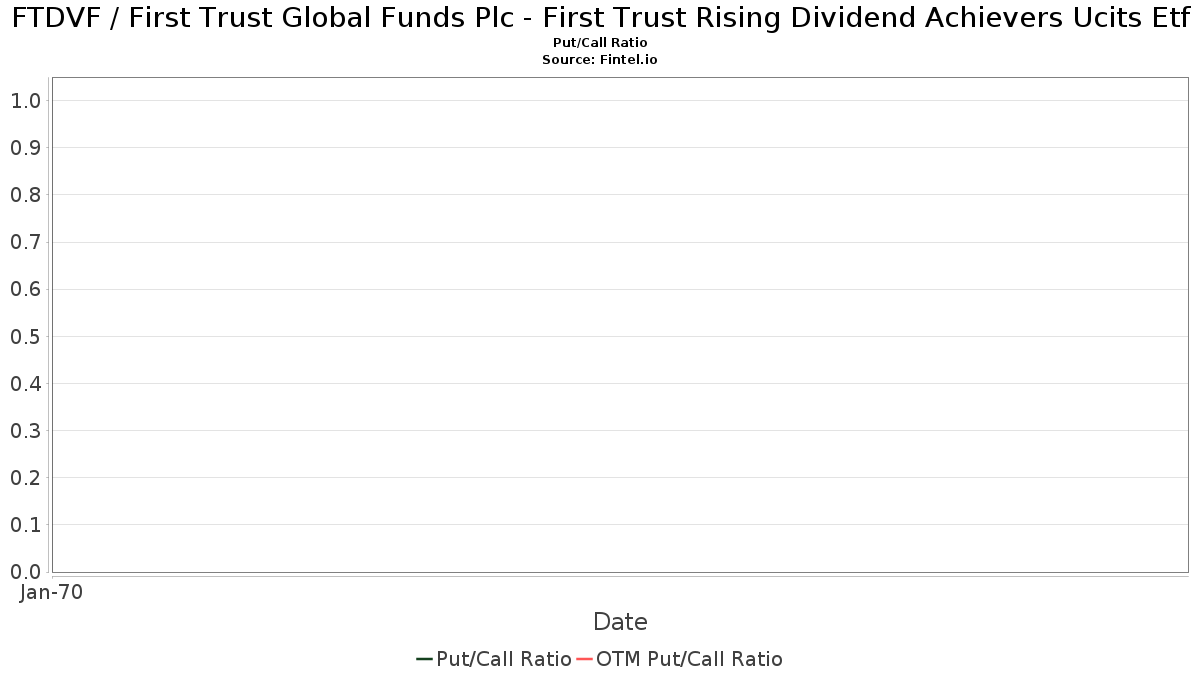Click the 0.0 y-axis label
1200x675 pixels.
[x=25, y=572]
